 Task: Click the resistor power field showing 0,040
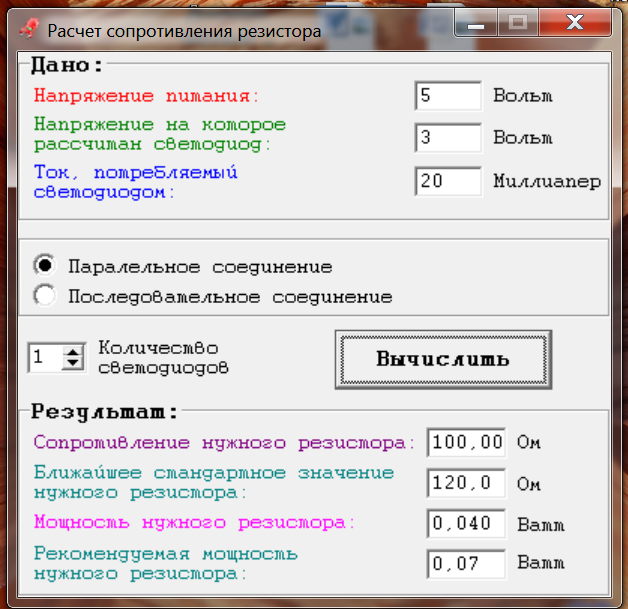[466, 523]
